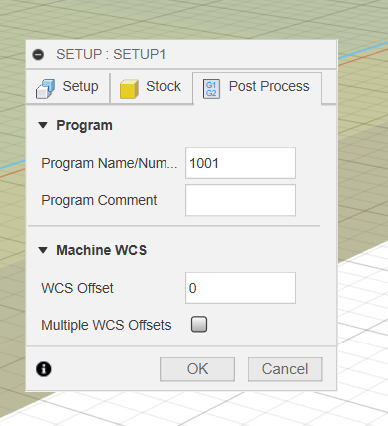This screenshot has height=426, width=388.
Task: Switch to the Setup tab
Action: [x=68, y=88]
